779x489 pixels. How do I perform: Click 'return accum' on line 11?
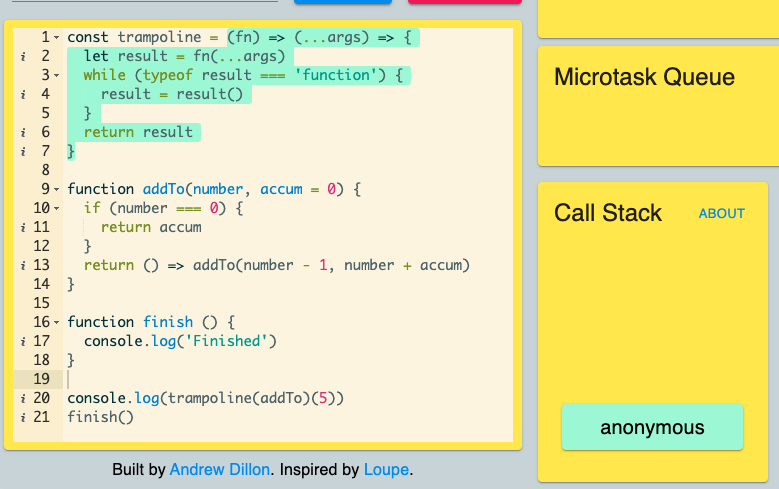pyautogui.click(x=151, y=227)
